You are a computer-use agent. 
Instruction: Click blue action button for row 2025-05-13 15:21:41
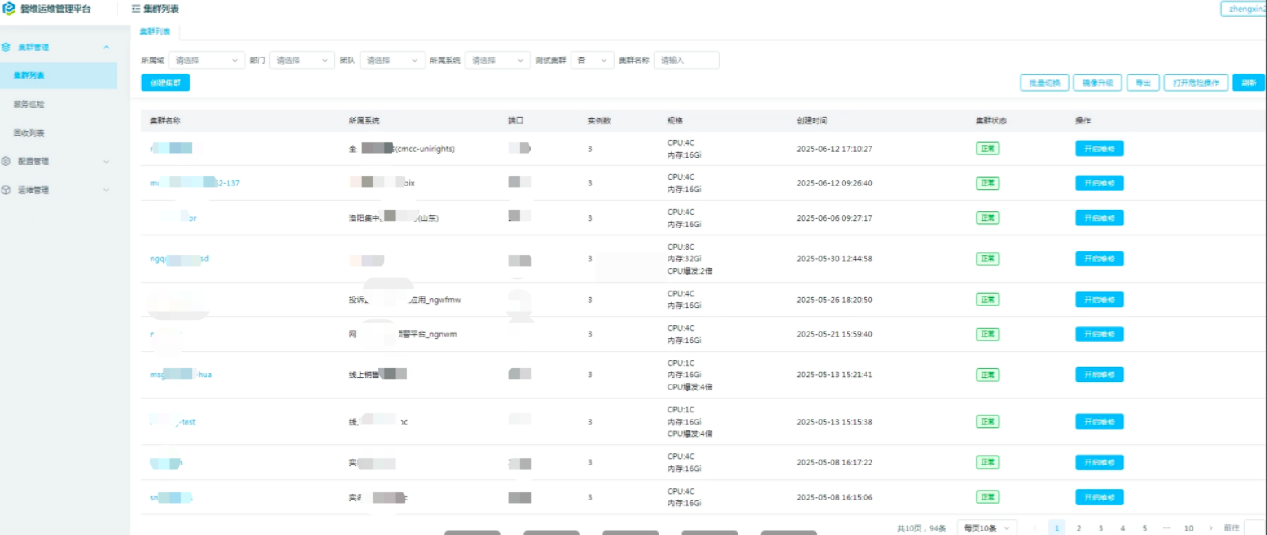pos(1099,375)
